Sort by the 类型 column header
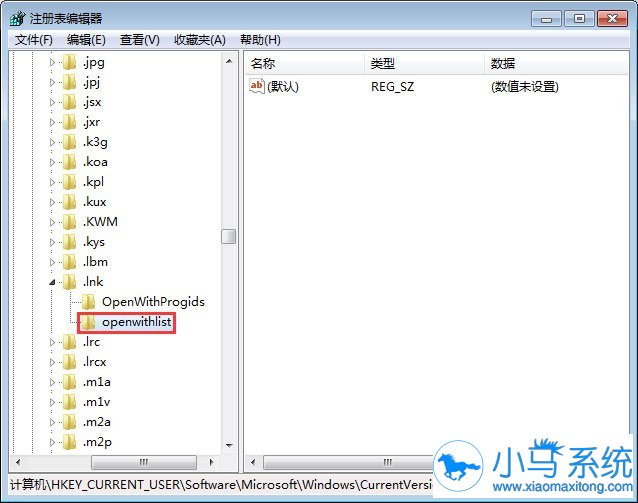638x503 pixels. point(424,63)
